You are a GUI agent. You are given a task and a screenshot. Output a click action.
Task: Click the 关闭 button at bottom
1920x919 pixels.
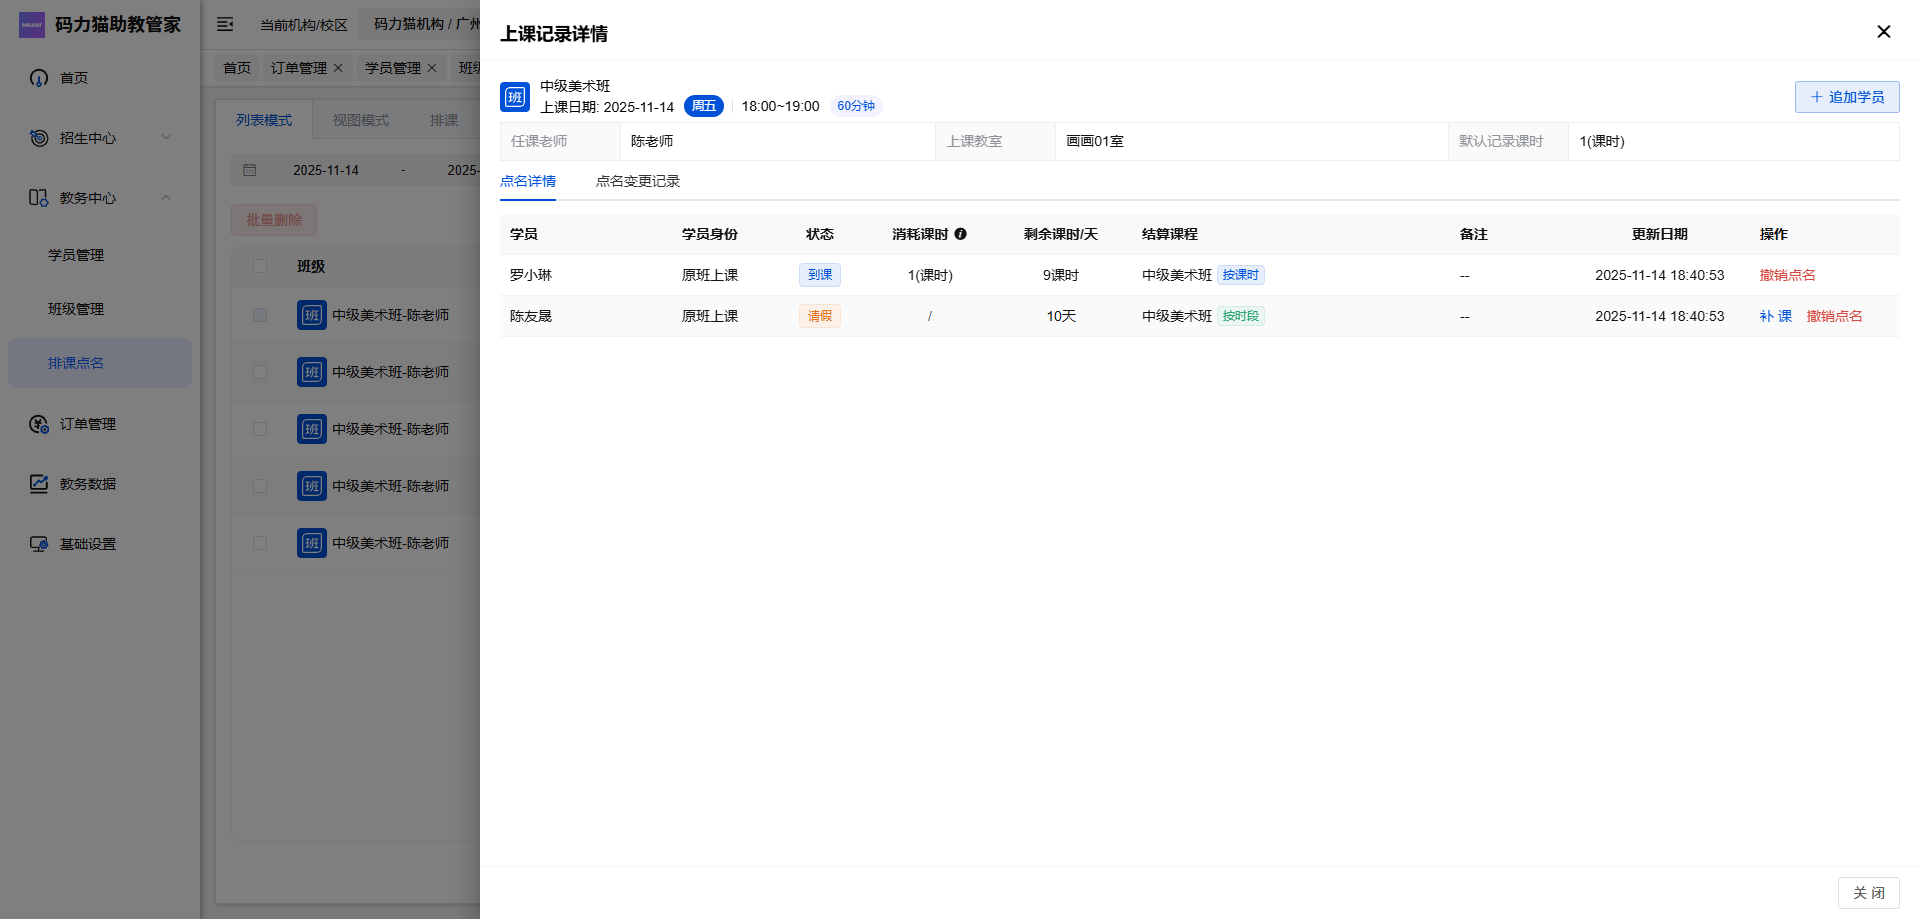pos(1868,892)
